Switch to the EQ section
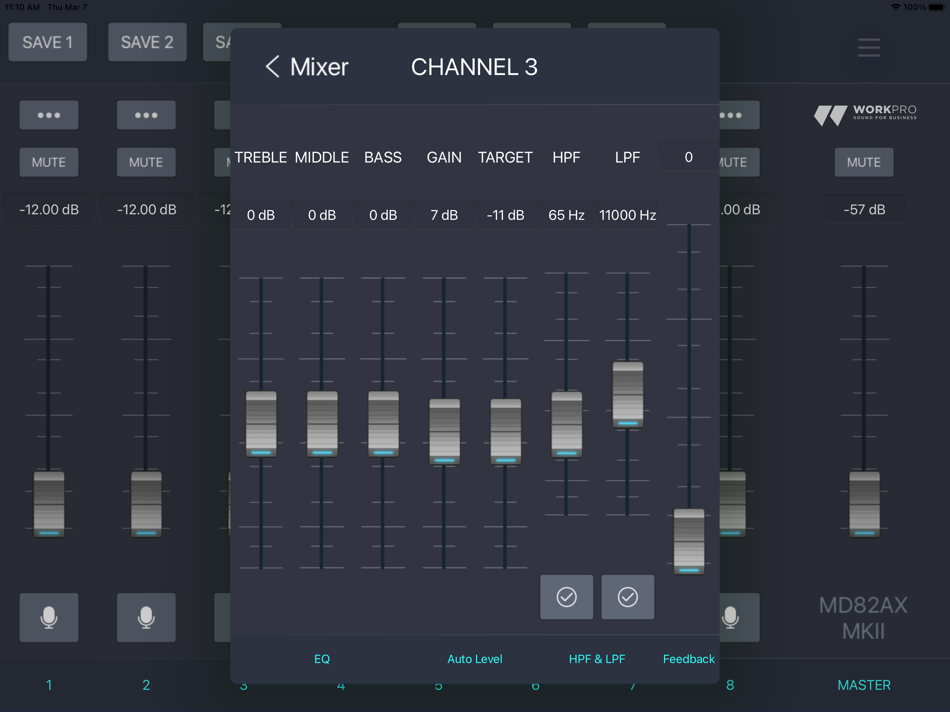950x712 pixels. click(322, 659)
